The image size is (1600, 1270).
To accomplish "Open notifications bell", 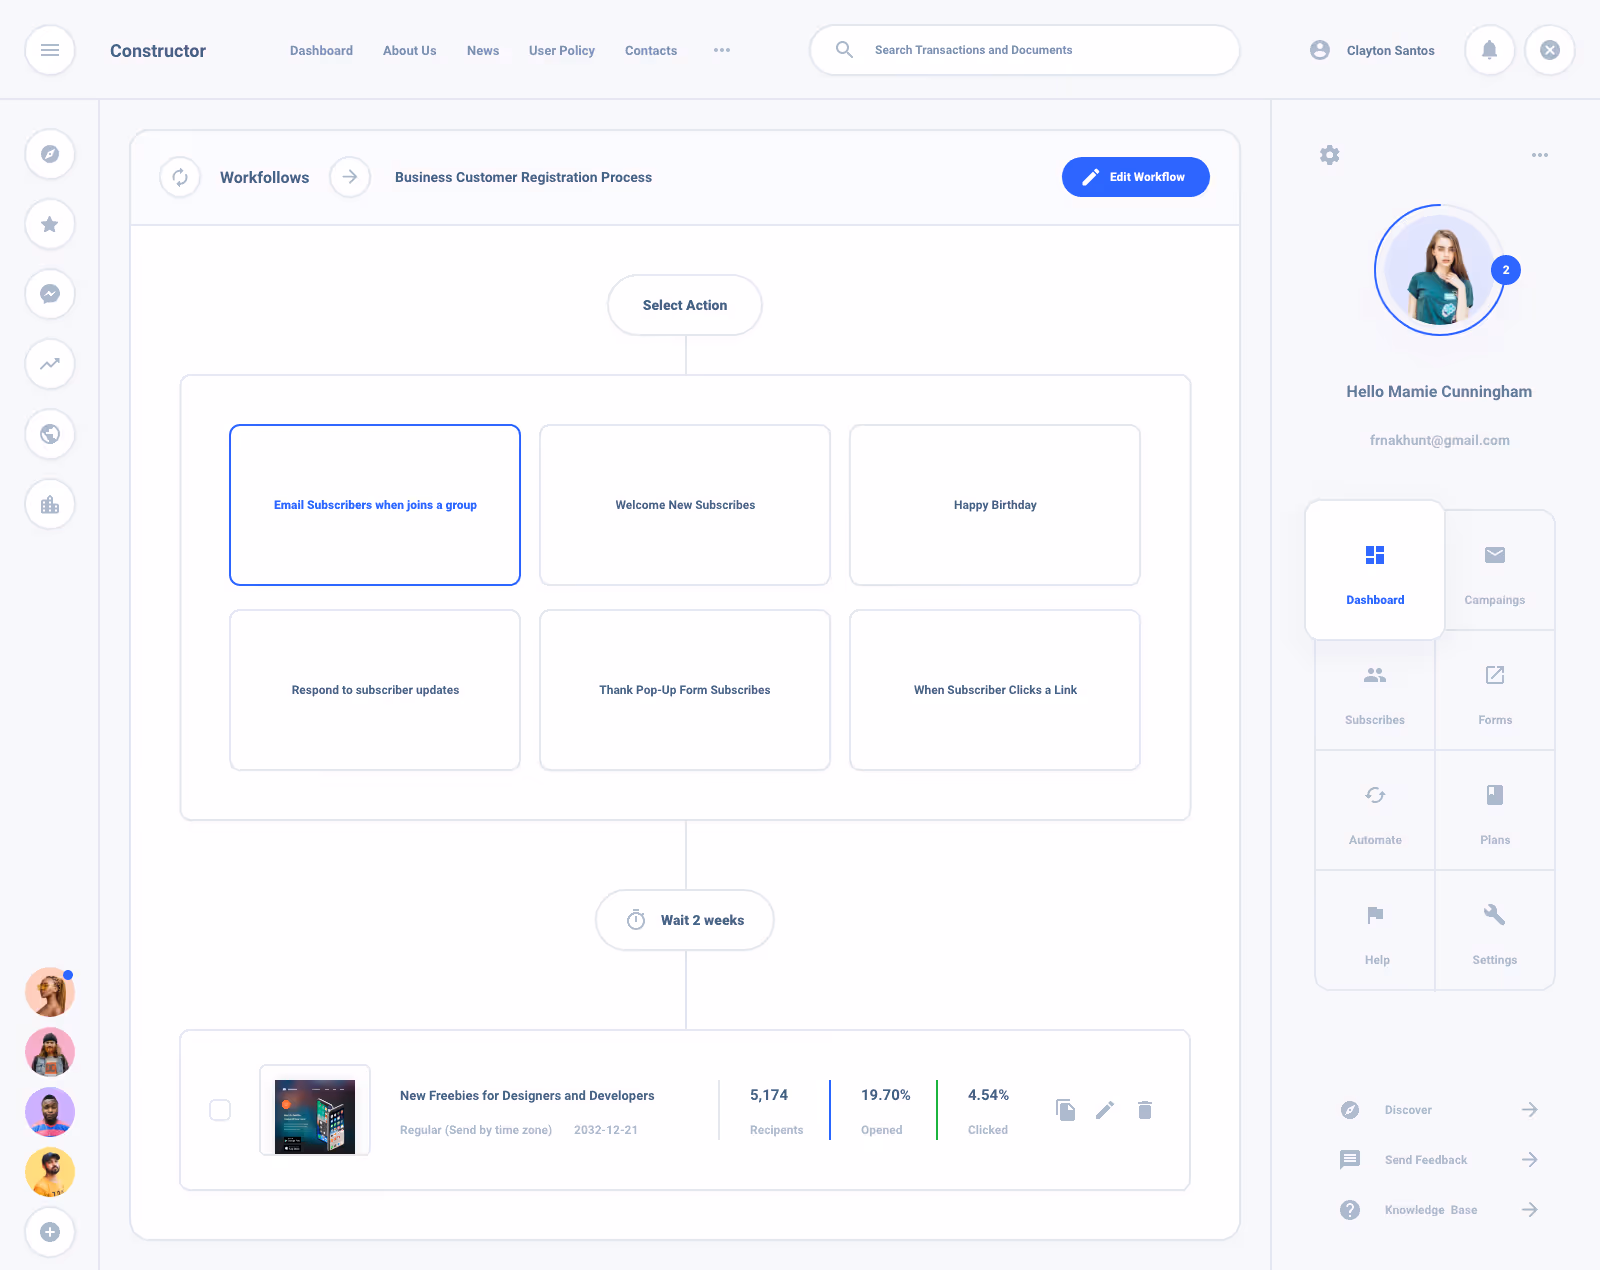I will (1489, 50).
